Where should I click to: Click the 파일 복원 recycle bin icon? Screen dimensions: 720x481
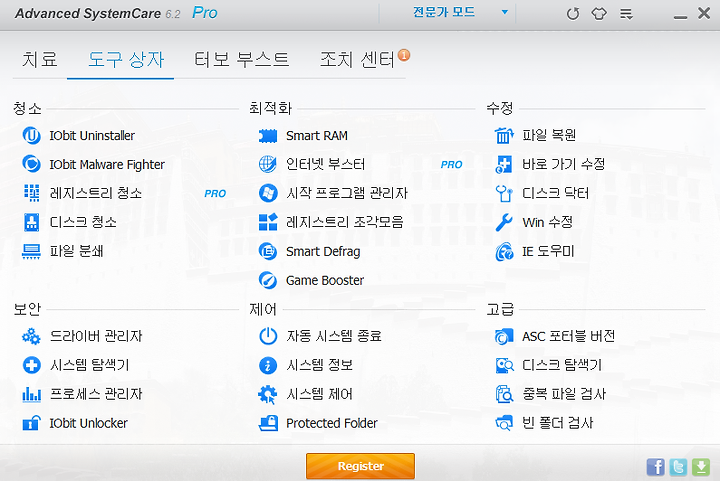[x=504, y=135]
